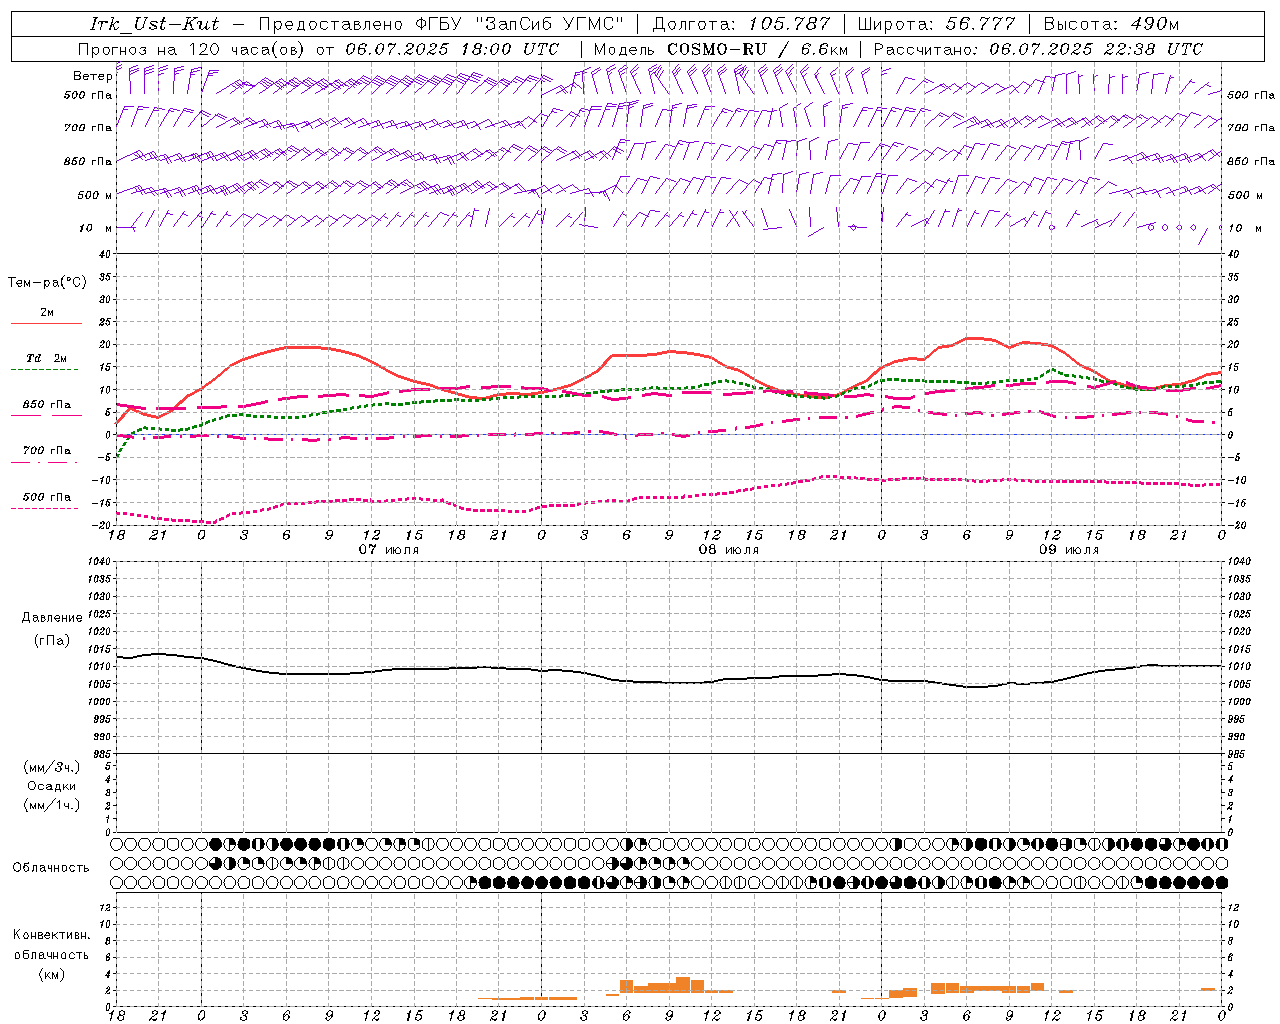This screenshot has height=1024, width=1280.
Task: Click the Td 2м legend entry
Action: click(47, 358)
